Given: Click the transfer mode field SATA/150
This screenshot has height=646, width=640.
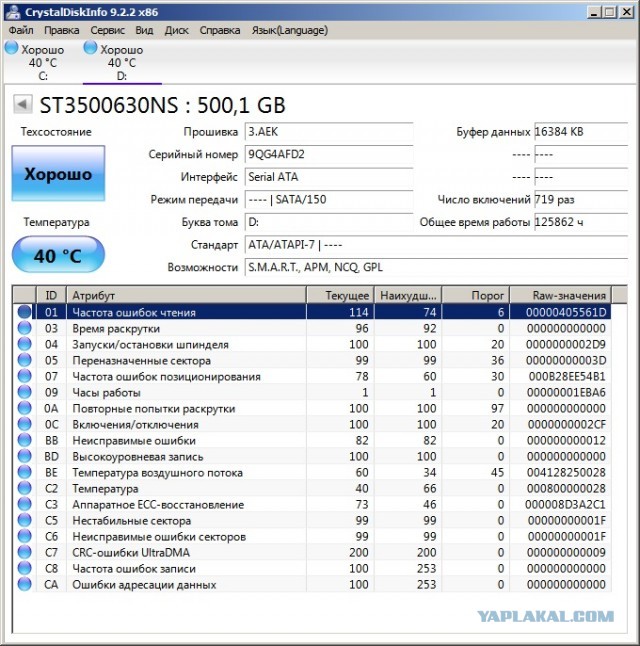Looking at the screenshot, I should point(329,200).
